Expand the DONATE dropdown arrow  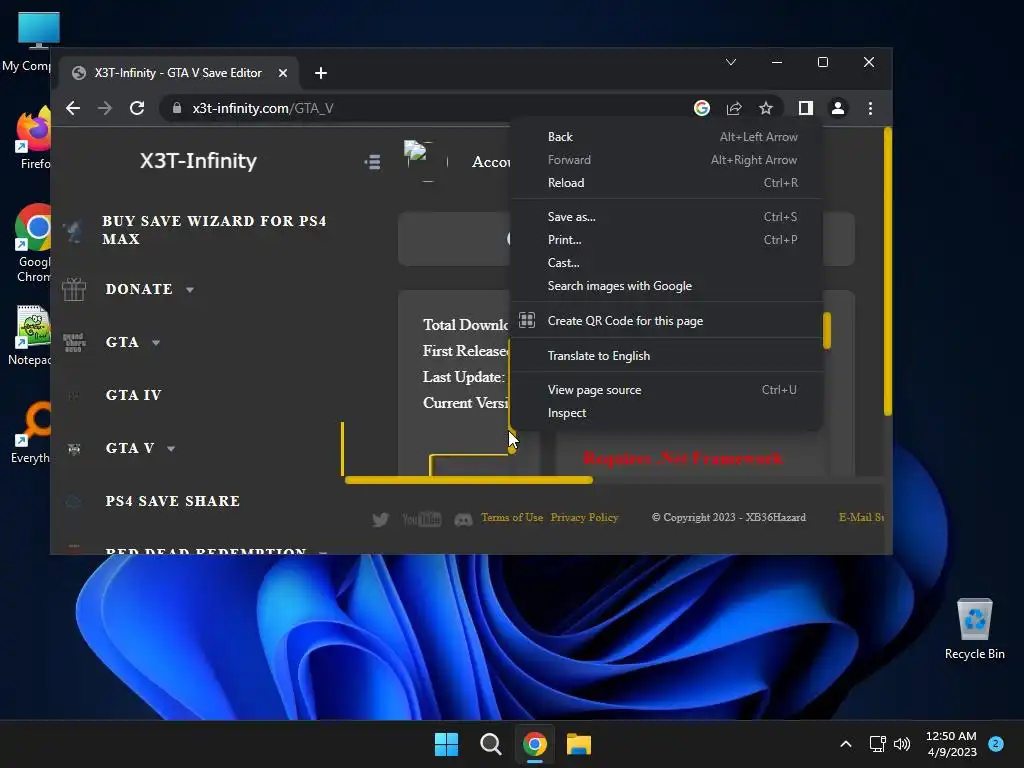pos(189,290)
